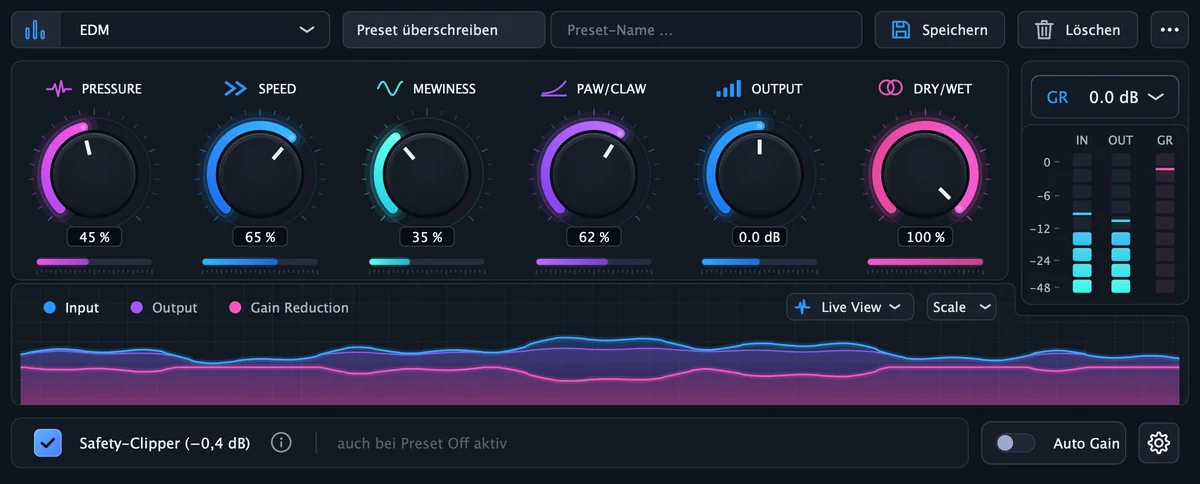Click the 65 % speed value box

tap(260, 237)
